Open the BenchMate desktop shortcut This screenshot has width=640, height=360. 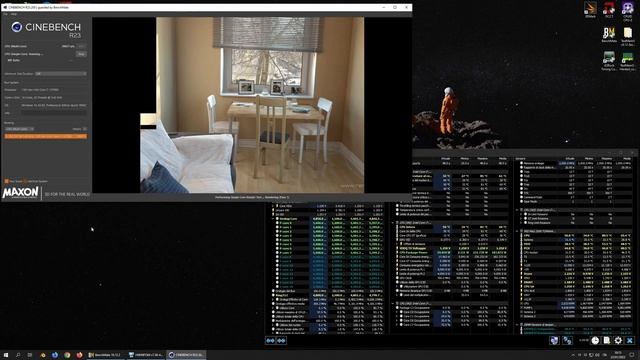pyautogui.click(x=609, y=35)
